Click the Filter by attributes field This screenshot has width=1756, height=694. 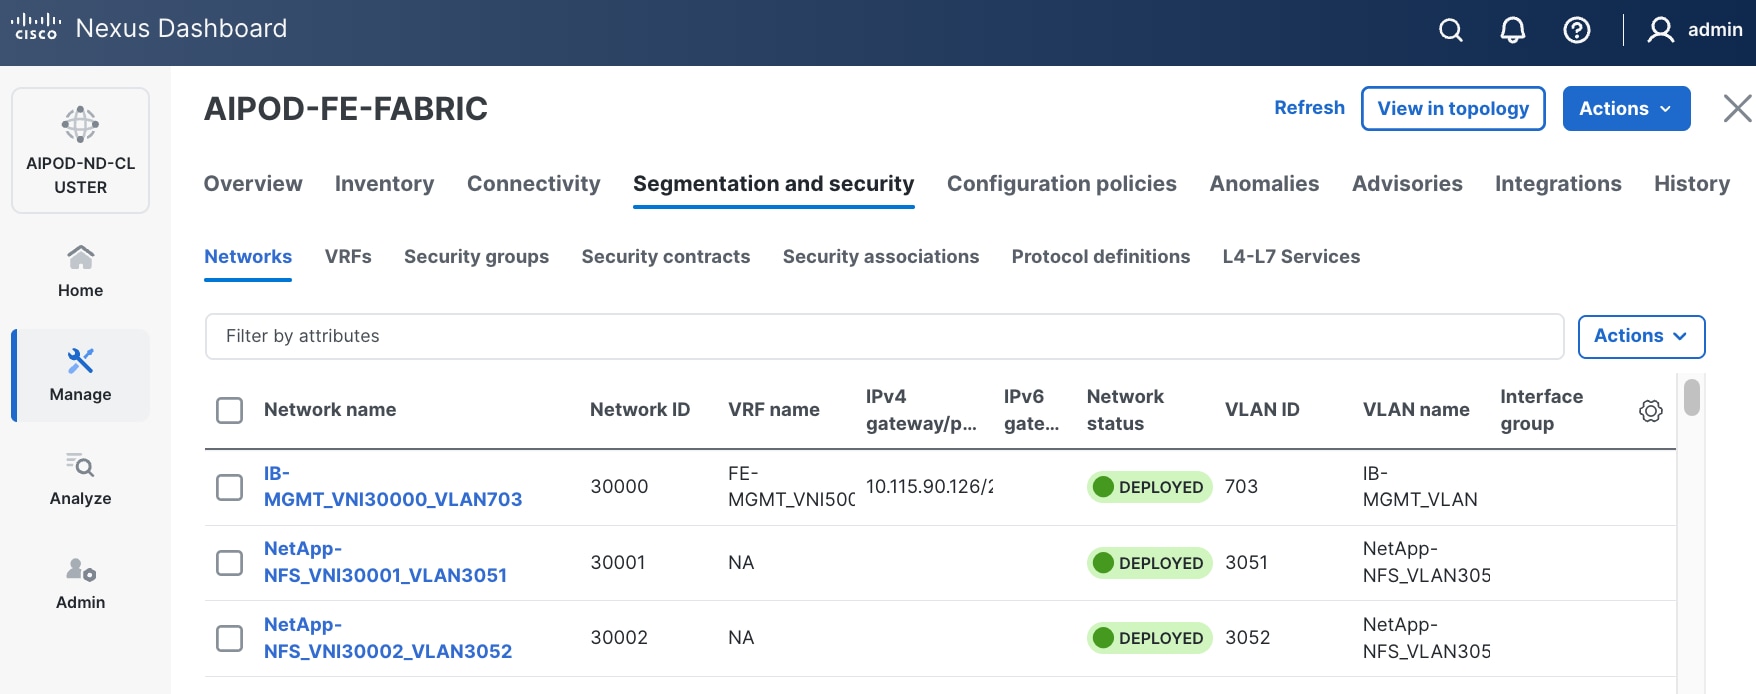(x=883, y=336)
